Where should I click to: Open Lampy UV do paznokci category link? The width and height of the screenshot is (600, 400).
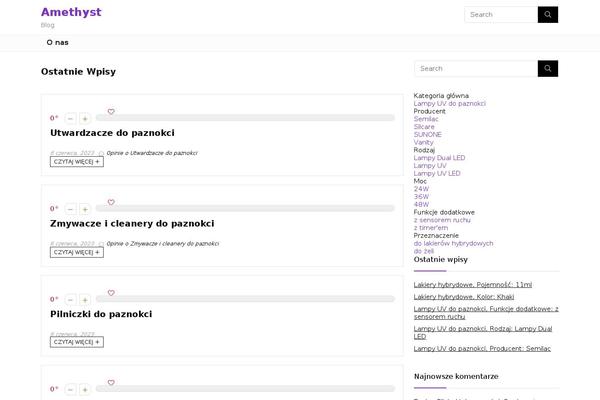[x=450, y=103]
